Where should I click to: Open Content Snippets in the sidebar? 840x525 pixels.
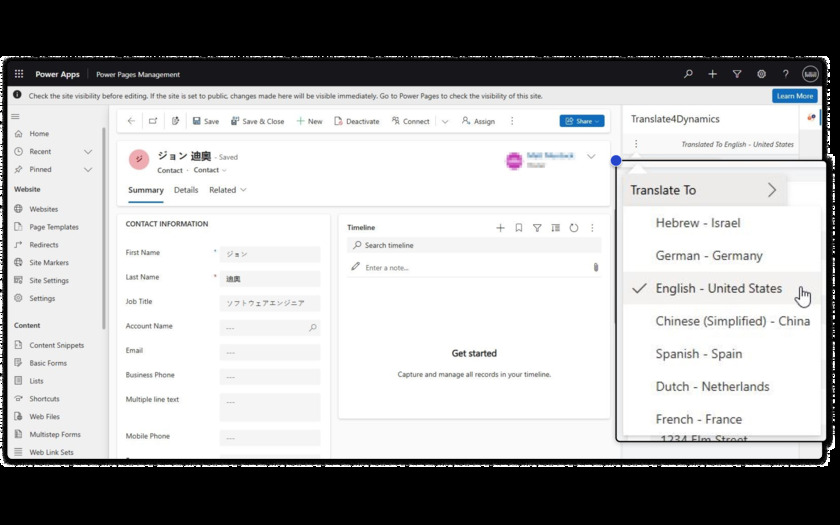pos(54,345)
